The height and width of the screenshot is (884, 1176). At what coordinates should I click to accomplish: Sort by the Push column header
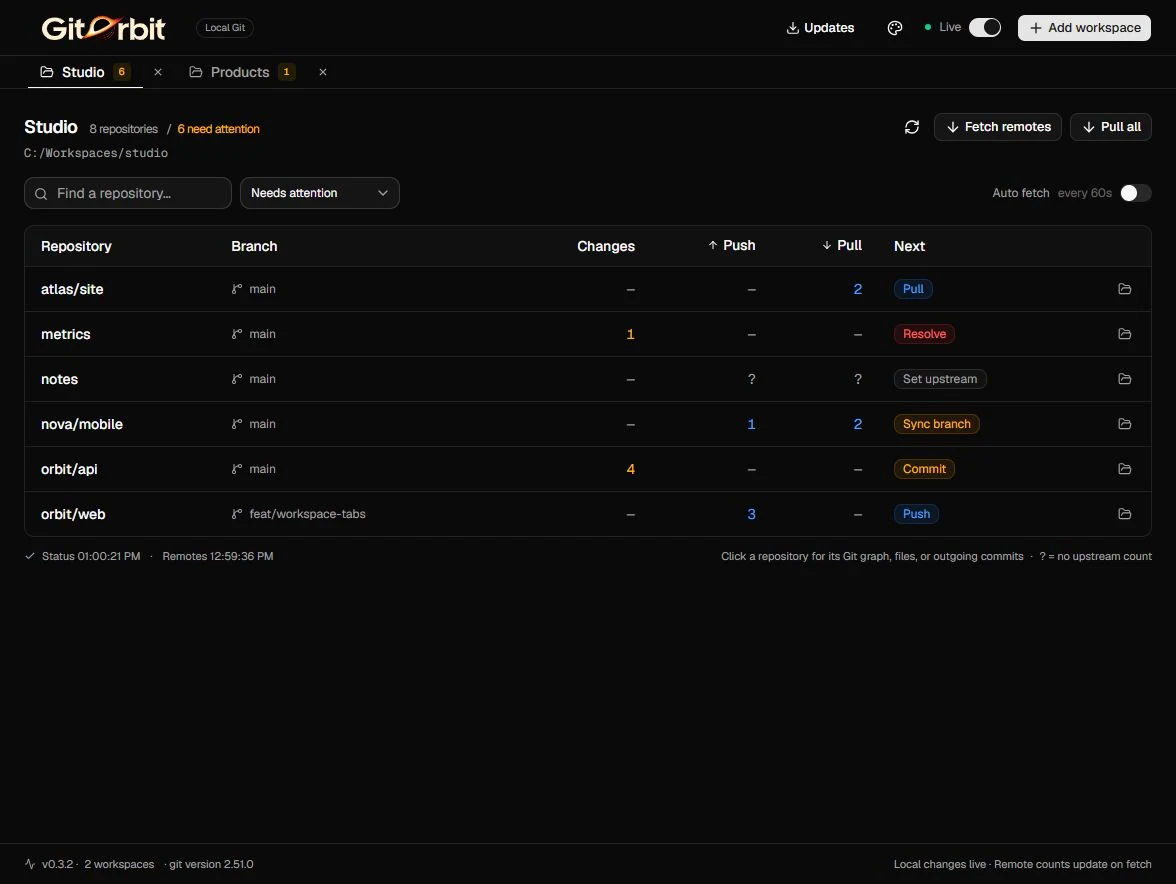click(x=731, y=245)
